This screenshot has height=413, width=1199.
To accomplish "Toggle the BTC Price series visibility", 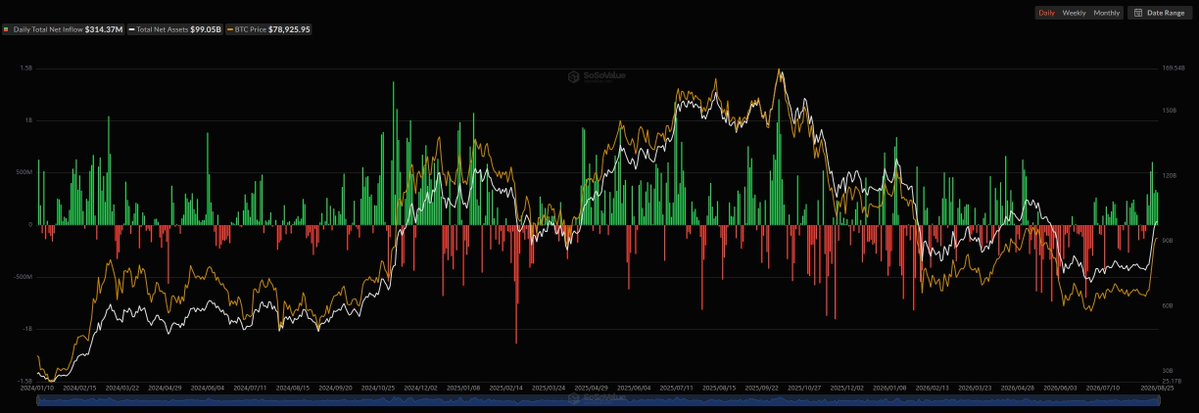I will click(268, 29).
